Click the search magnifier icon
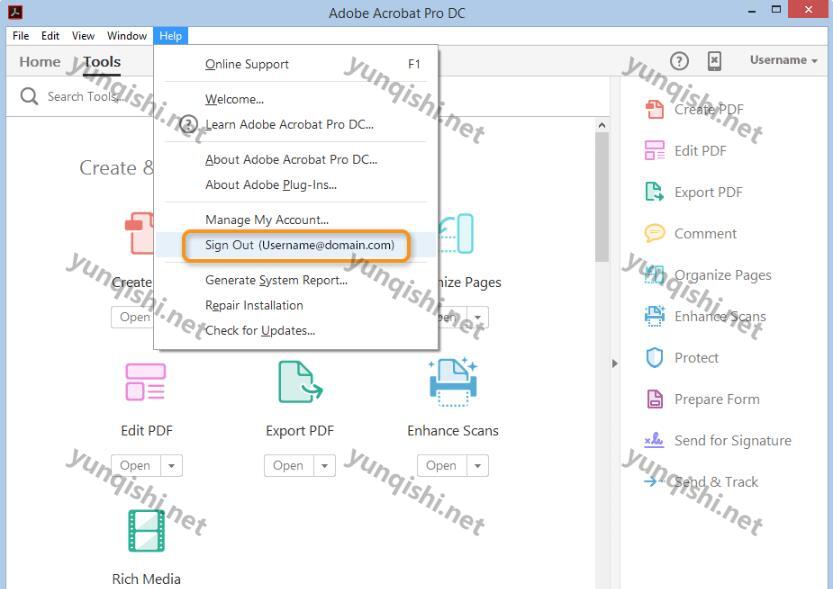This screenshot has width=833, height=589. 29,96
